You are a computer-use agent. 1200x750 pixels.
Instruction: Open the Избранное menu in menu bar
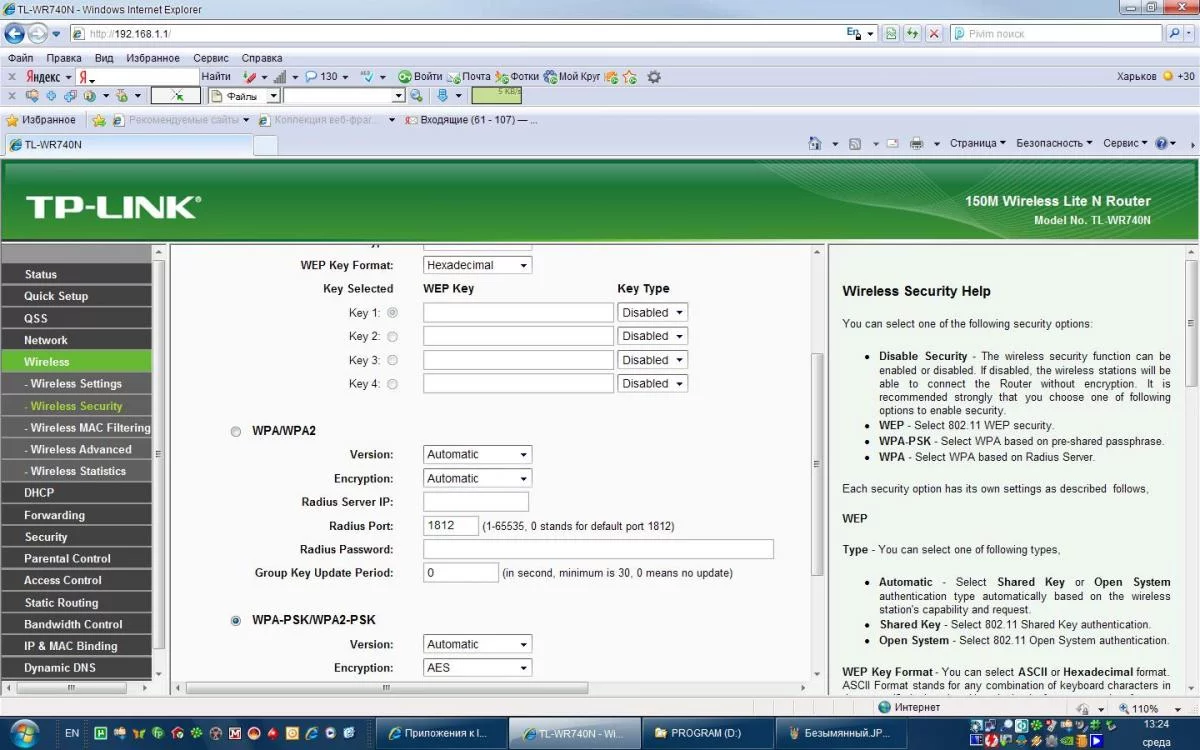coord(153,58)
